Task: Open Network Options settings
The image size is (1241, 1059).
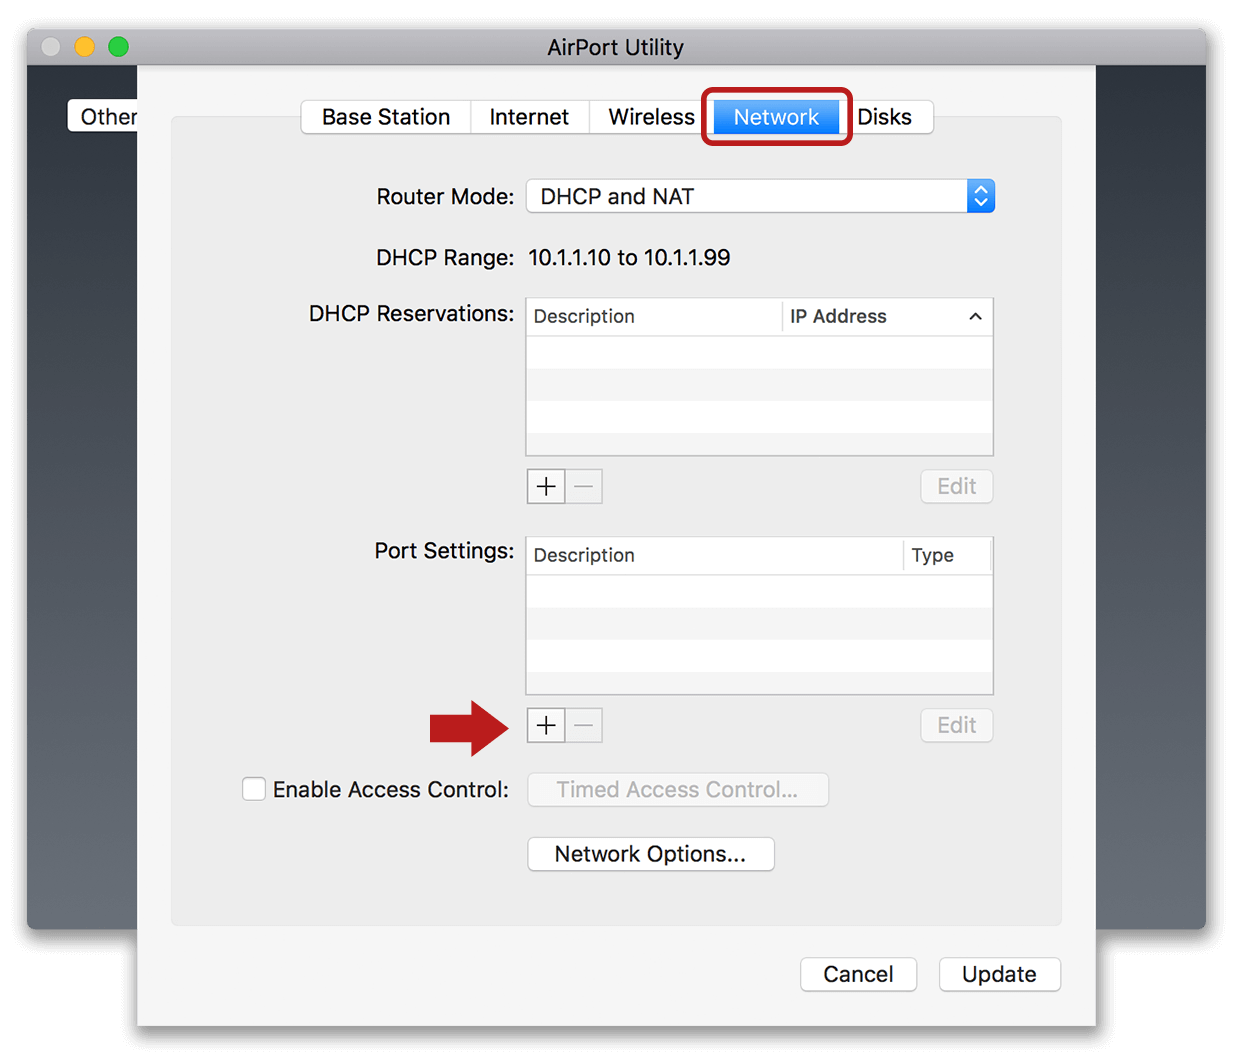Action: pyautogui.click(x=650, y=854)
